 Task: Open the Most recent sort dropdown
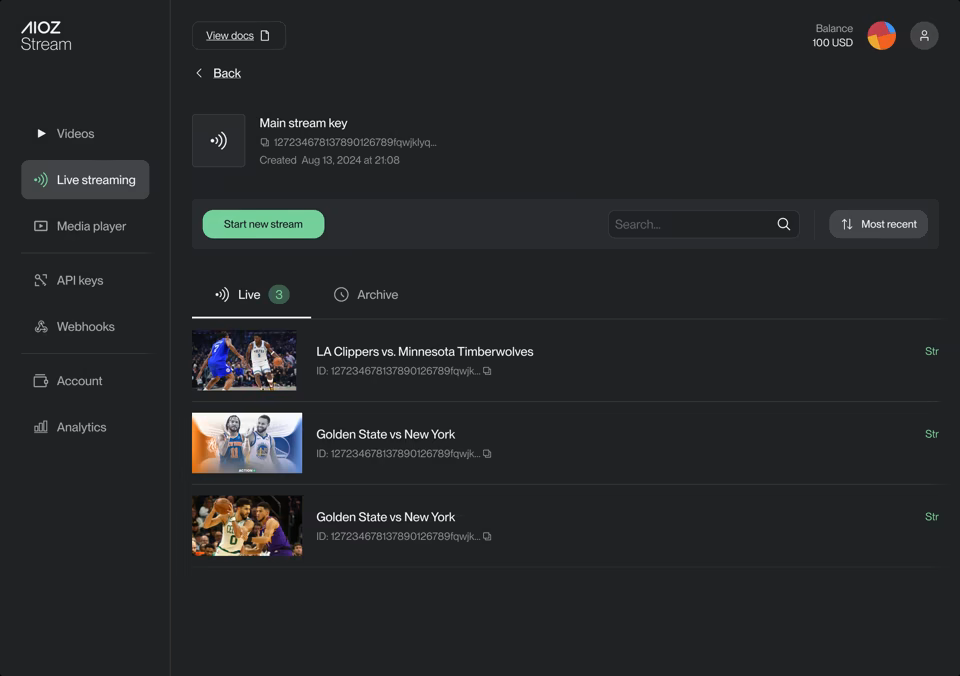[x=878, y=224]
